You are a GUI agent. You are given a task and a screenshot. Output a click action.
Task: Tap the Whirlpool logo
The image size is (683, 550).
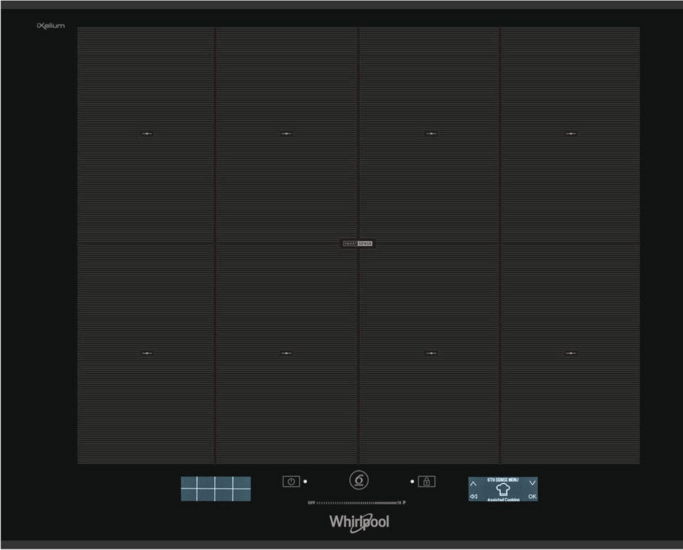point(359,522)
